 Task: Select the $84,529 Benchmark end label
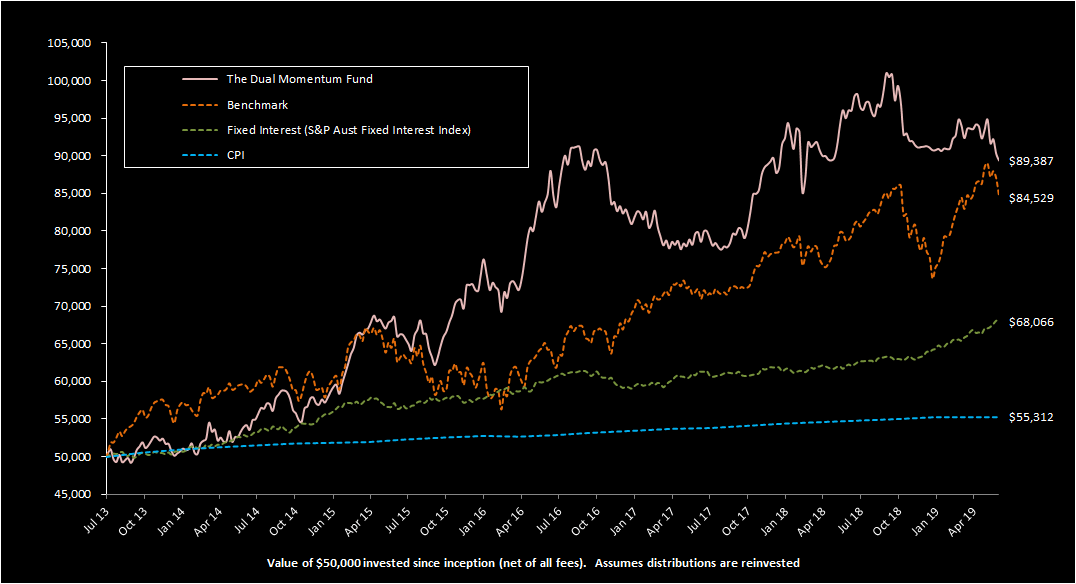(1033, 196)
